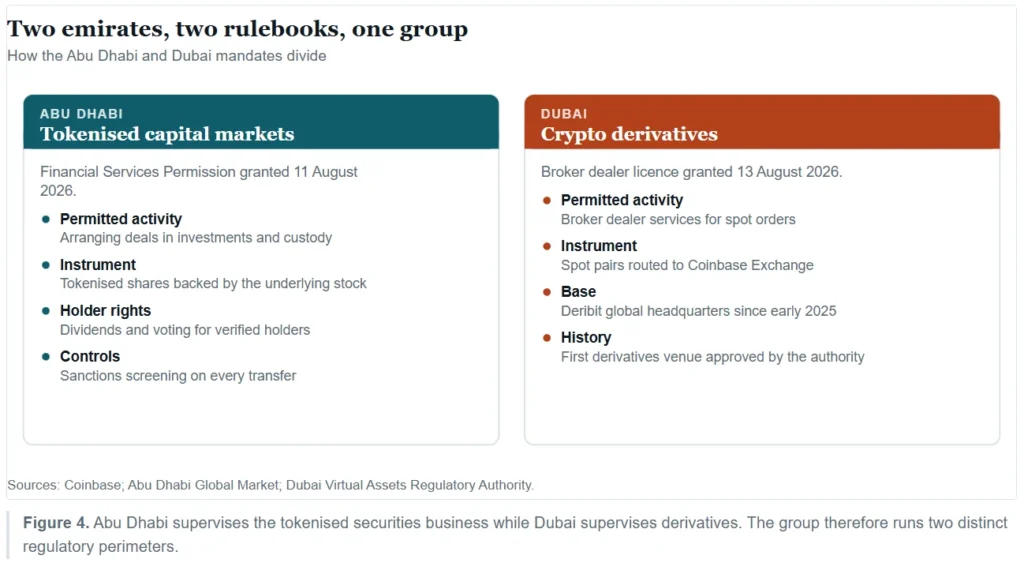1024x574 pixels.
Task: Click the orange bullet beside Instrument
Action: click(x=547, y=246)
